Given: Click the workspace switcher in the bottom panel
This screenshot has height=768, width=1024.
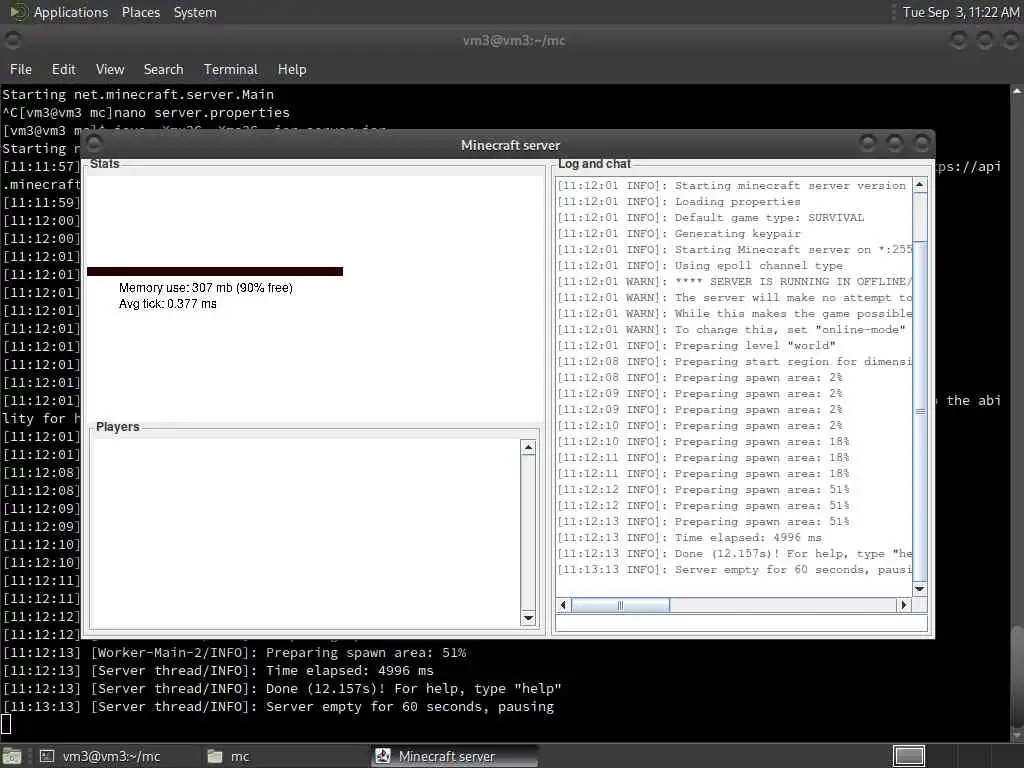Looking at the screenshot, I should point(908,756).
